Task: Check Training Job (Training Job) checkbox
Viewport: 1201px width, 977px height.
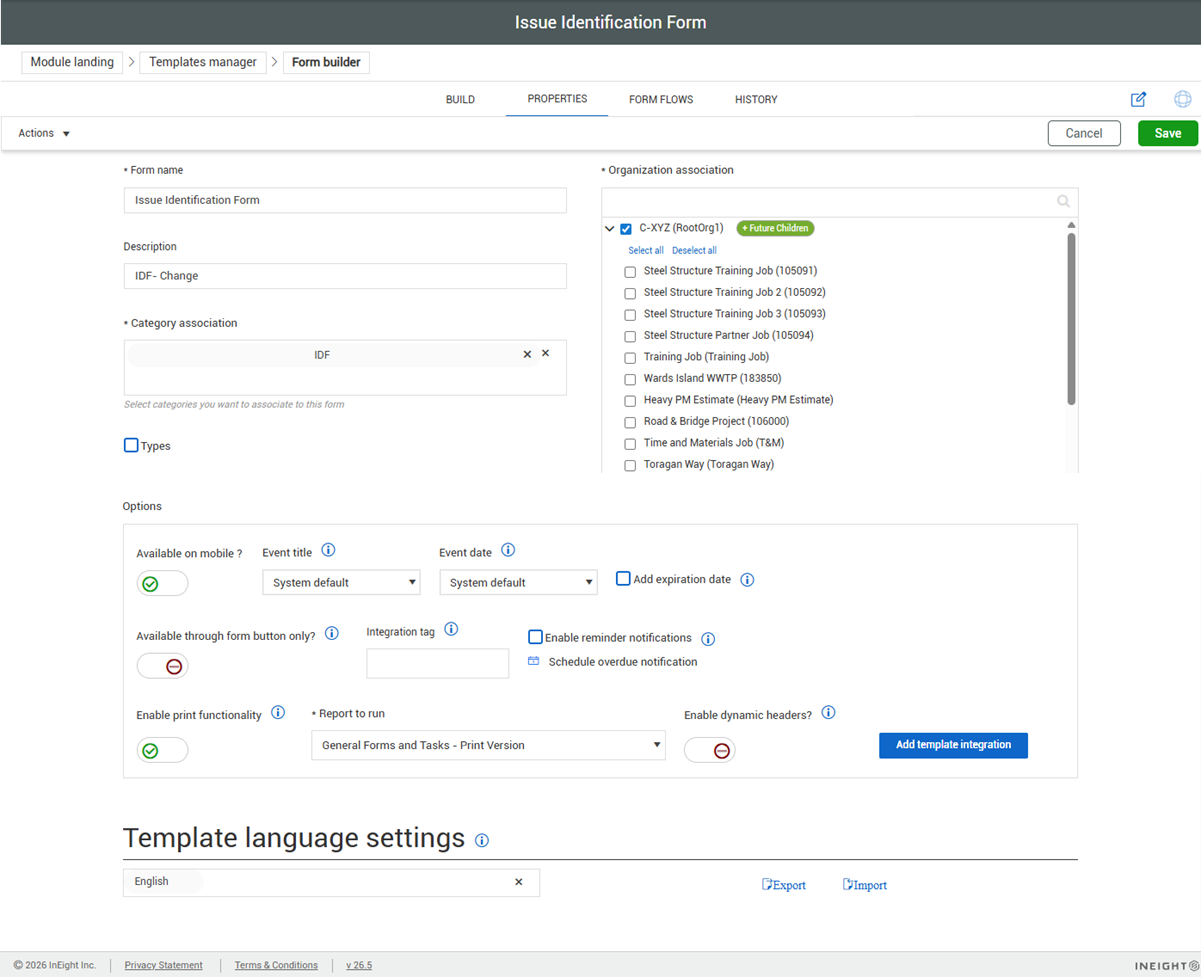Action: point(630,358)
